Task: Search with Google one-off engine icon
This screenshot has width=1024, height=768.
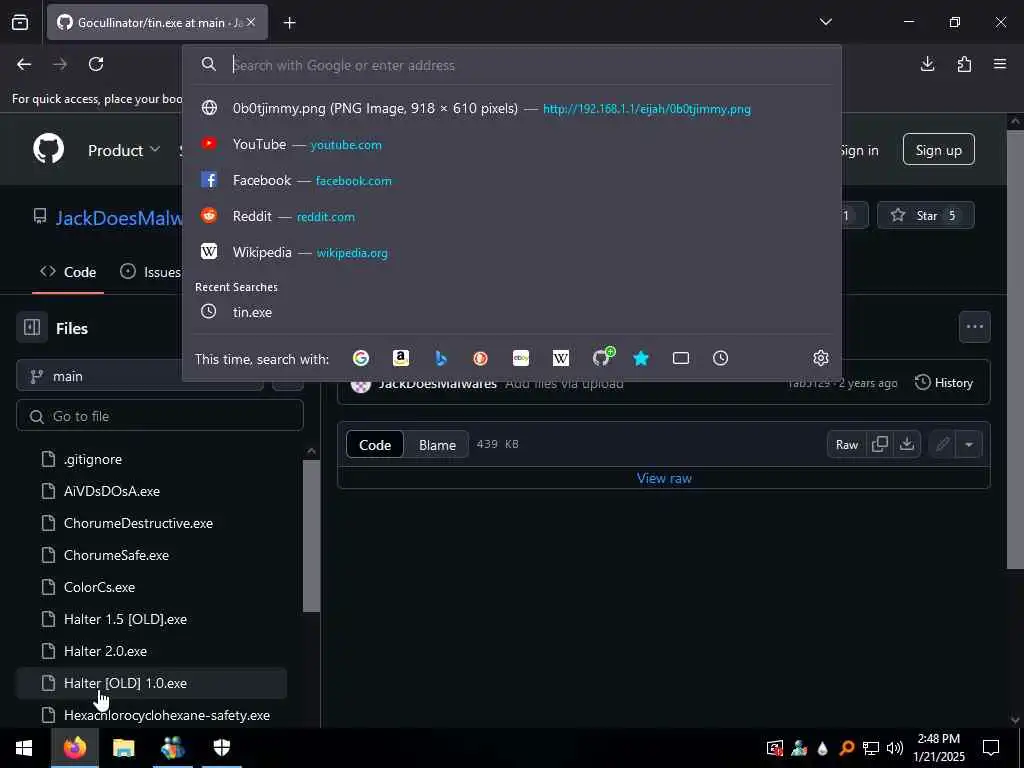Action: [x=360, y=358]
